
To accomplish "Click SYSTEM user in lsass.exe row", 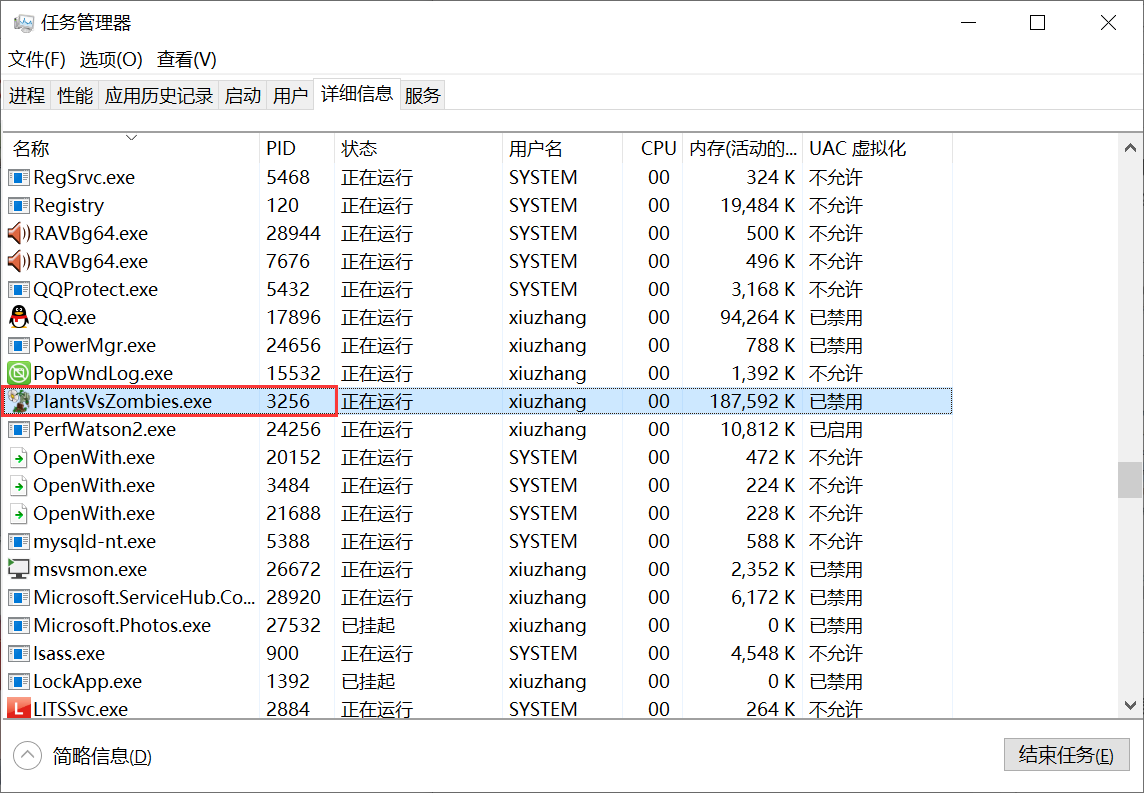I will tap(543, 654).
